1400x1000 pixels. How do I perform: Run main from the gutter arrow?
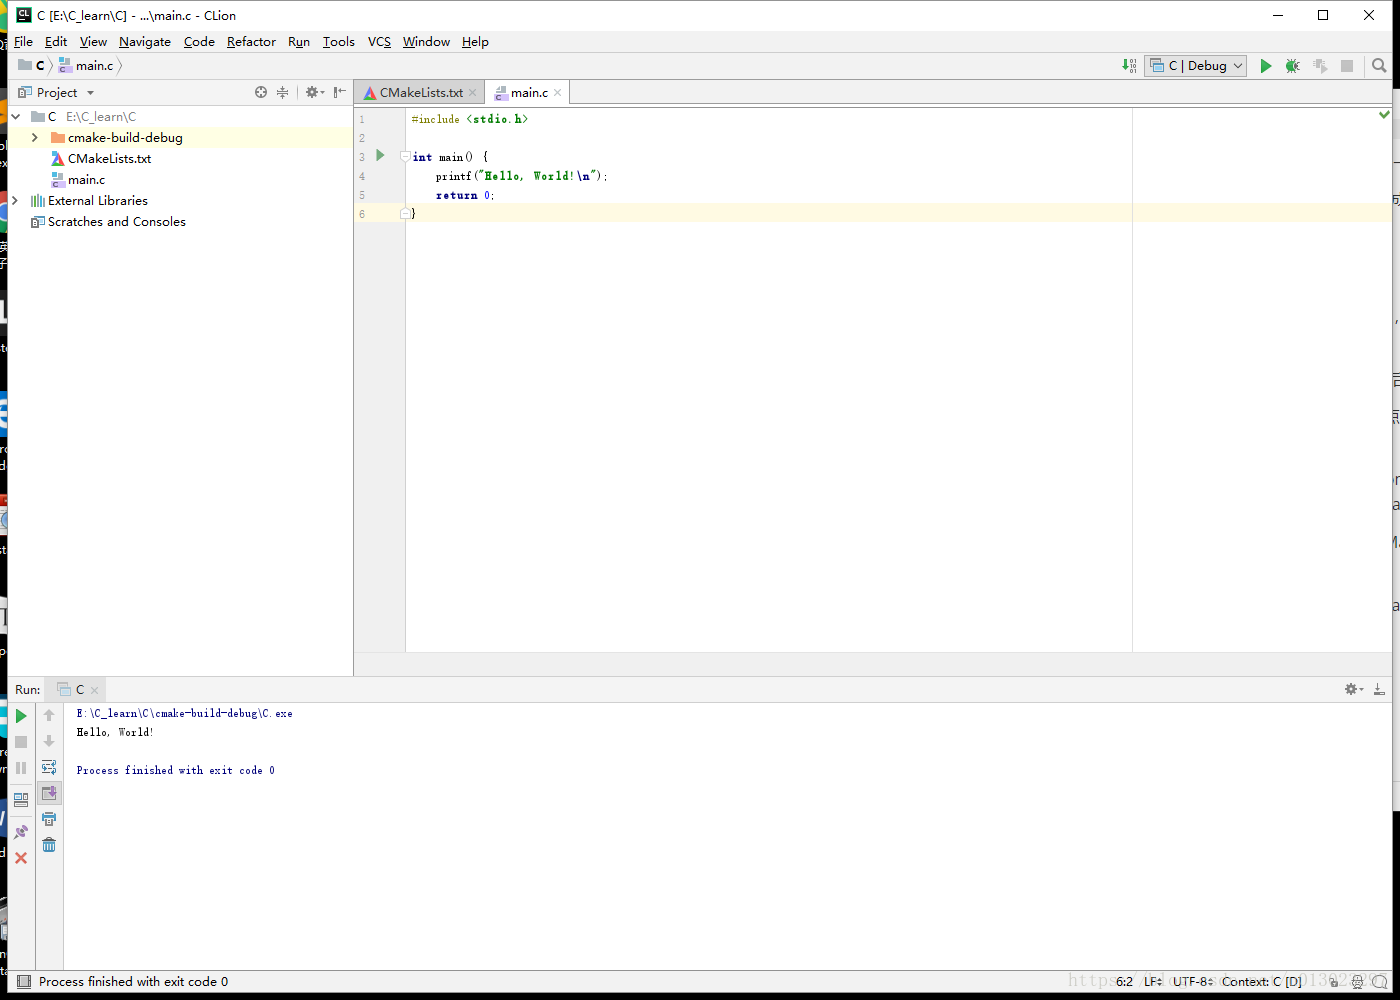(380, 156)
